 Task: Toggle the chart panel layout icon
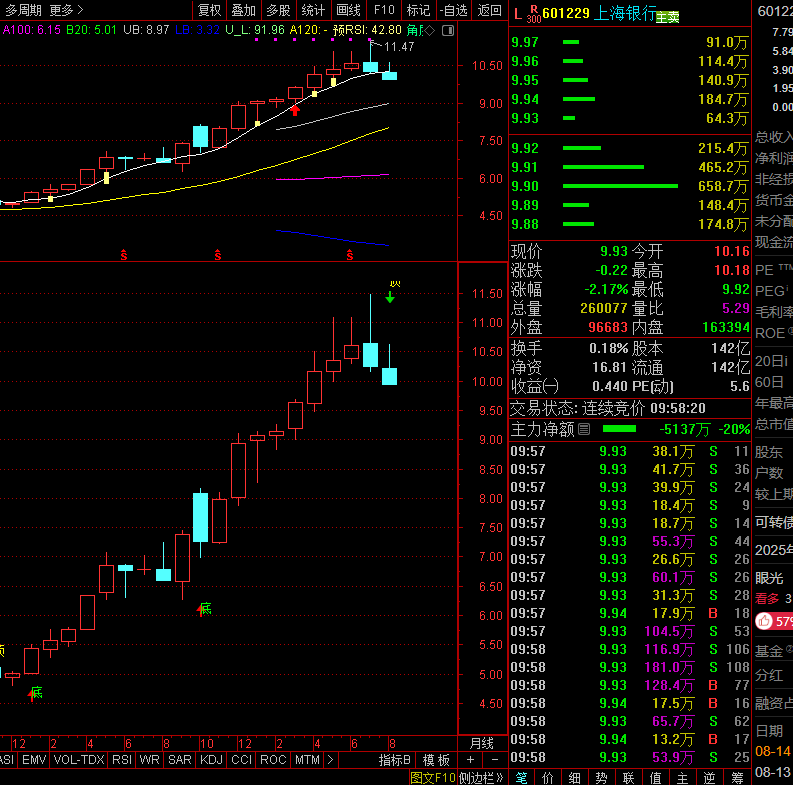click(x=448, y=31)
